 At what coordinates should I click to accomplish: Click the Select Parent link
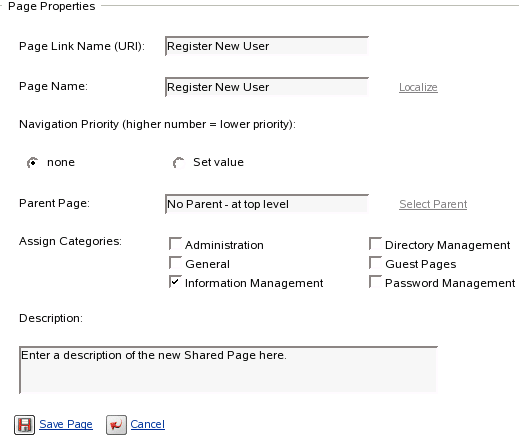click(x=433, y=204)
